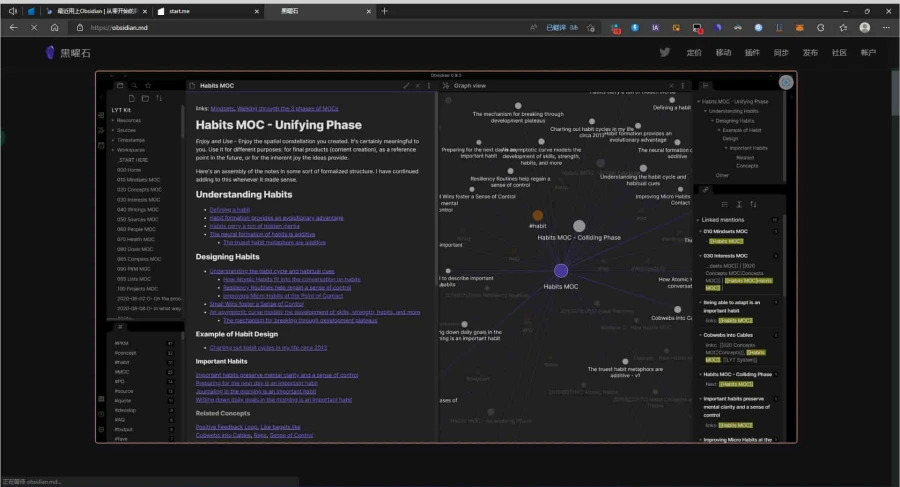Open Obsidian's Twitter link
The image size is (900, 487).
click(665, 52)
